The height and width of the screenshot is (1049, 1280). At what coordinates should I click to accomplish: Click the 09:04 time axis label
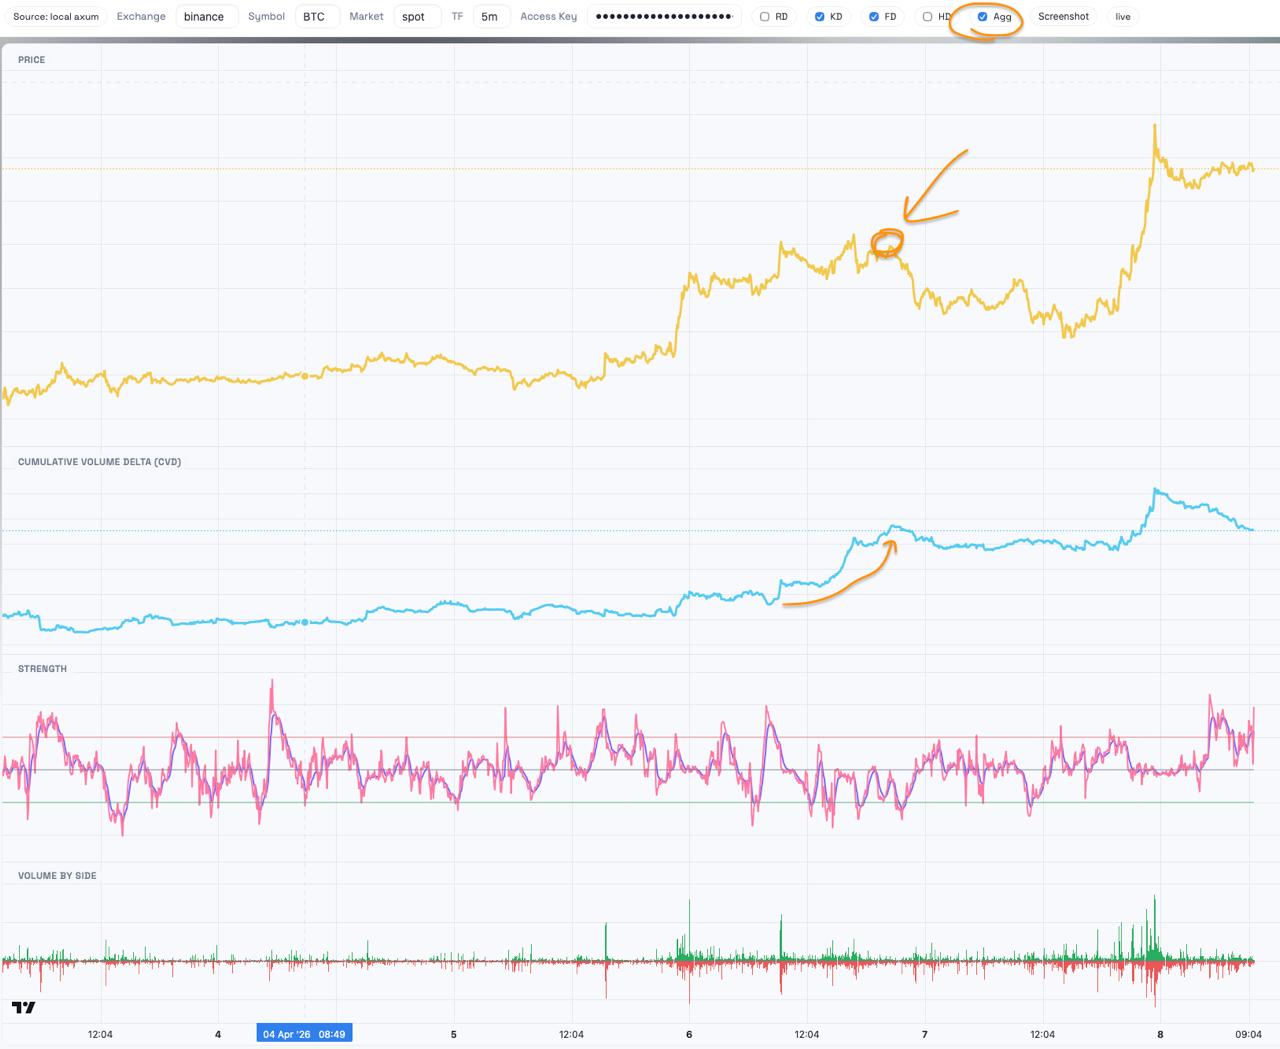click(1248, 1034)
